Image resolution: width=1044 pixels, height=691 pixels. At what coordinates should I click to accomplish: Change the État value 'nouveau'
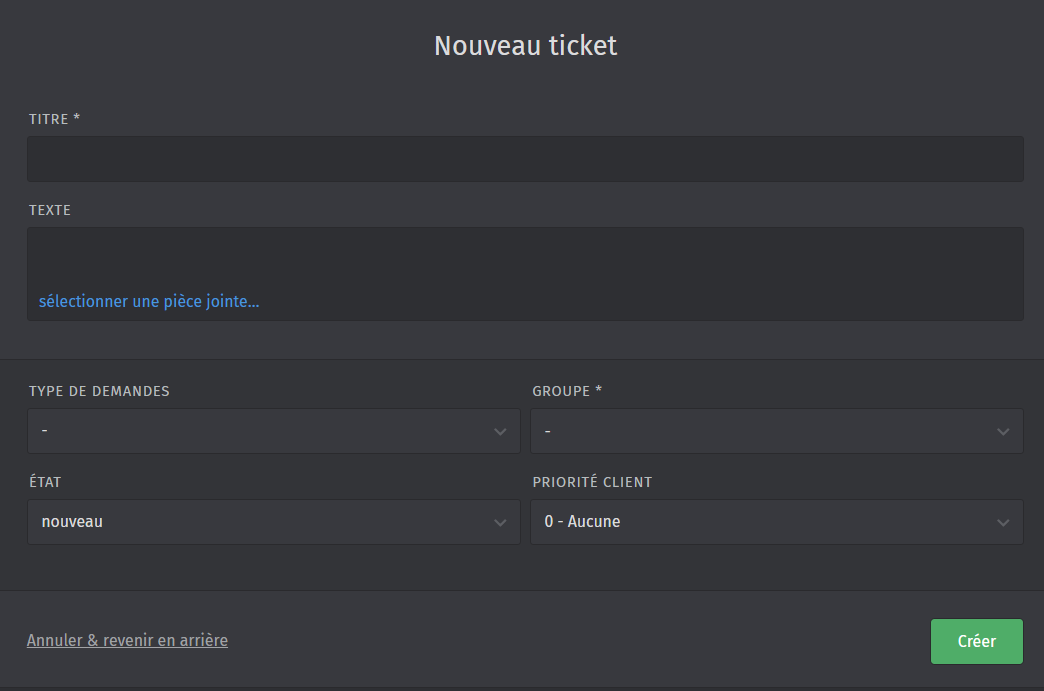[x=274, y=523]
